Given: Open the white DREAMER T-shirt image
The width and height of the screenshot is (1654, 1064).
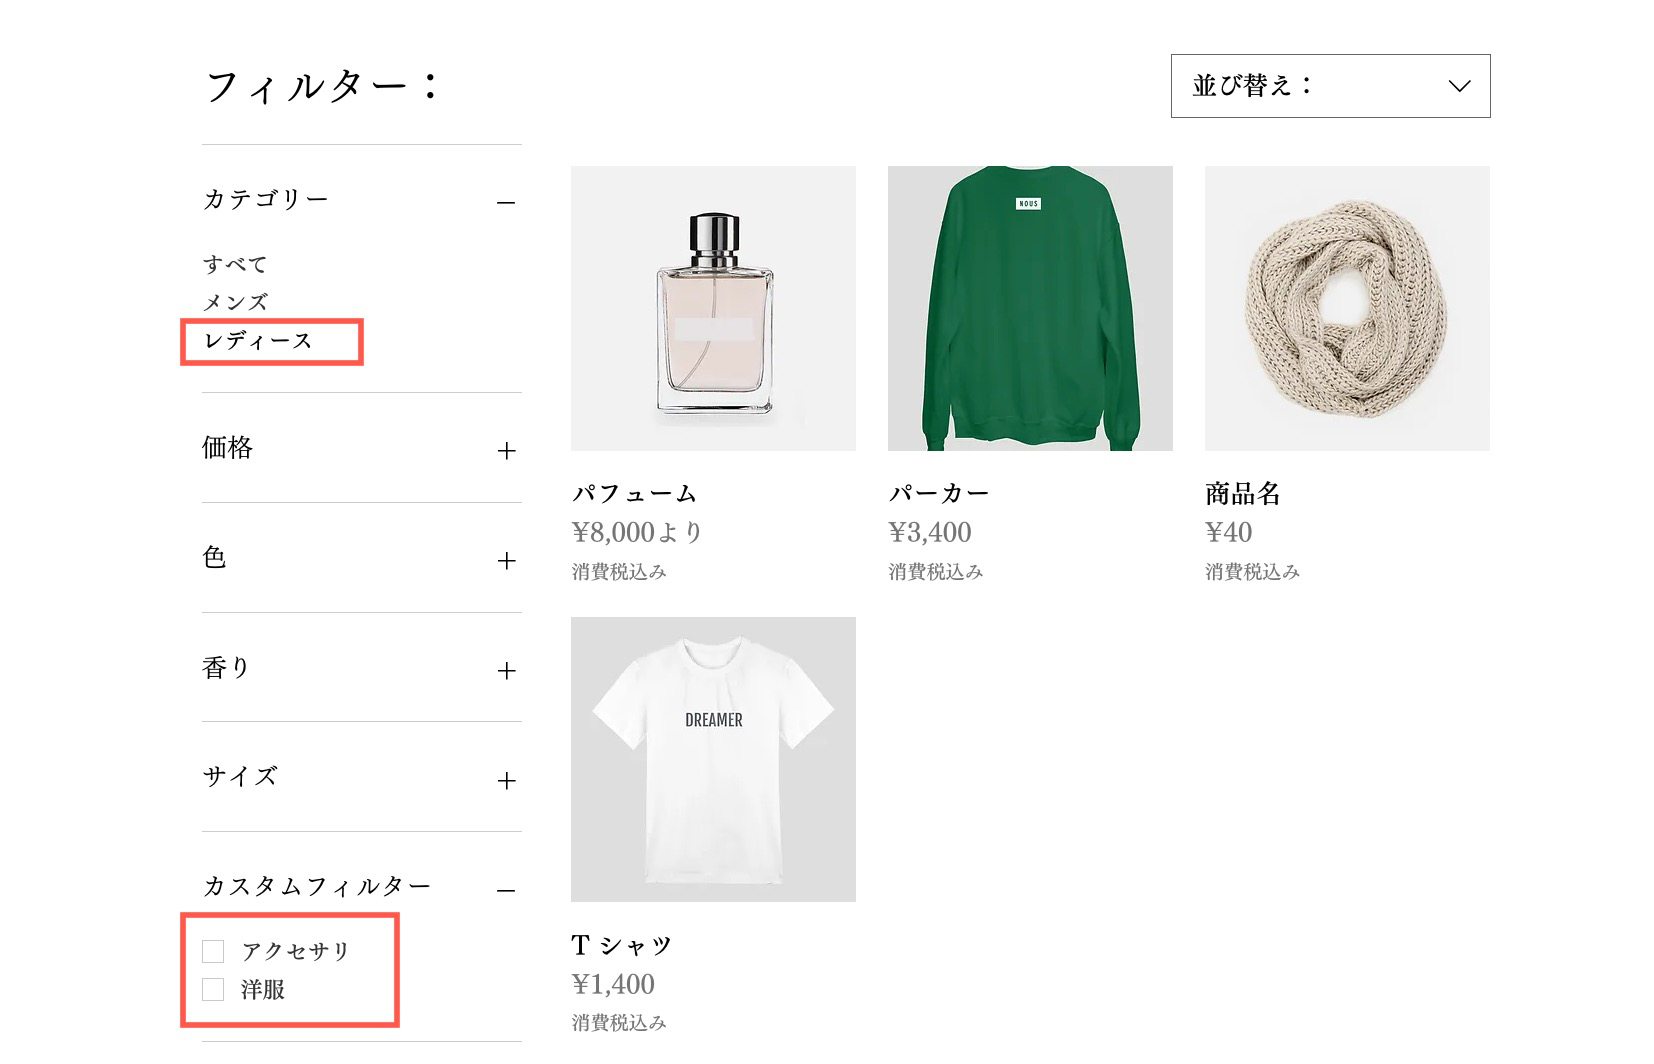Looking at the screenshot, I should coord(713,759).
